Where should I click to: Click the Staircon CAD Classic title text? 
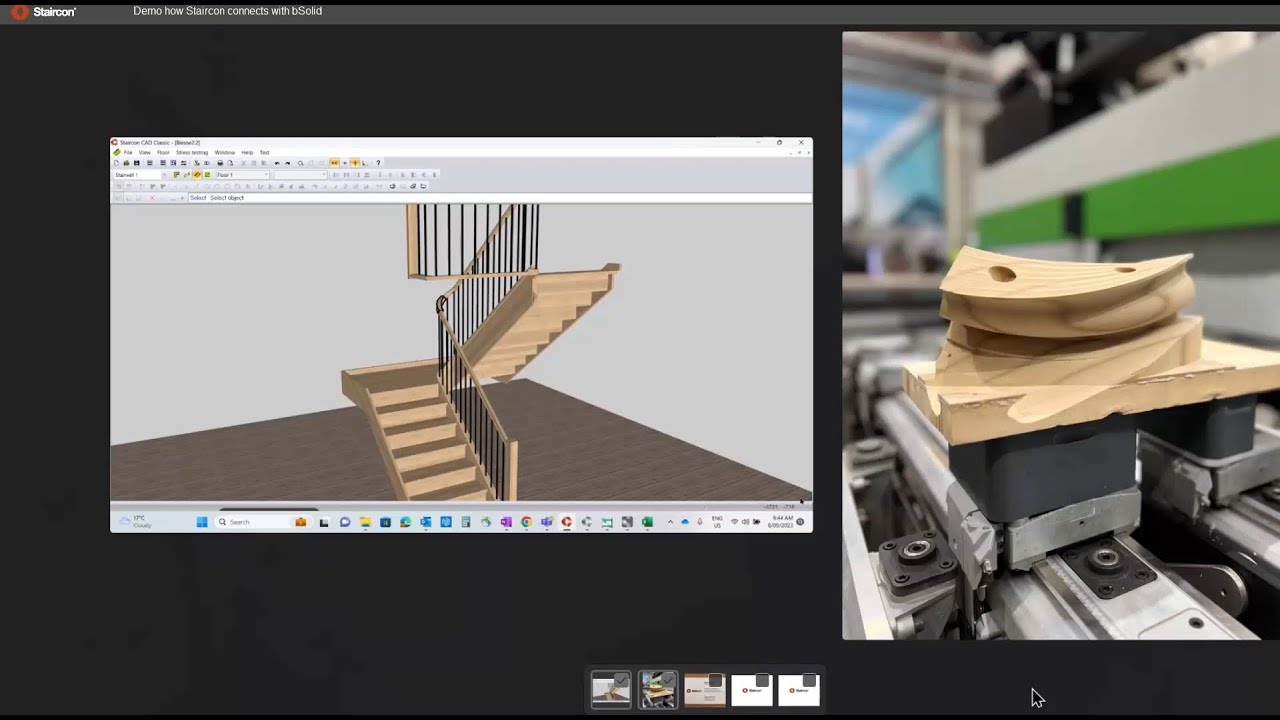(x=160, y=143)
